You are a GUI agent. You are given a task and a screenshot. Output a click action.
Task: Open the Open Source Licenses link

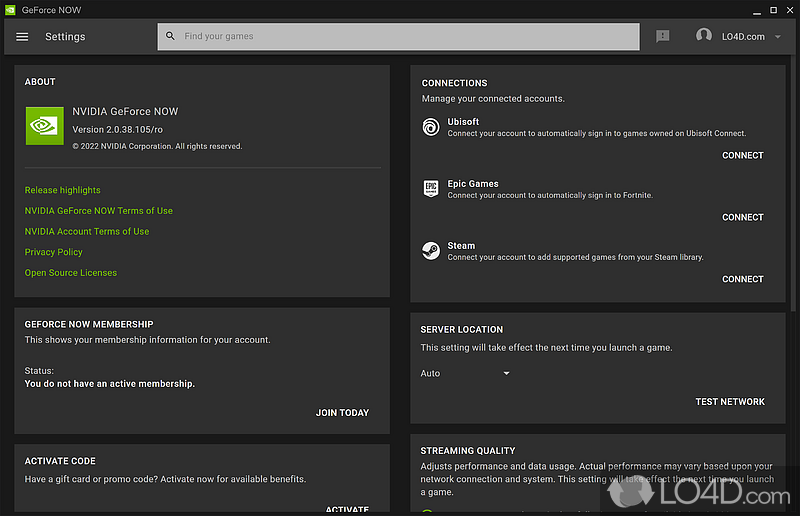(x=70, y=273)
